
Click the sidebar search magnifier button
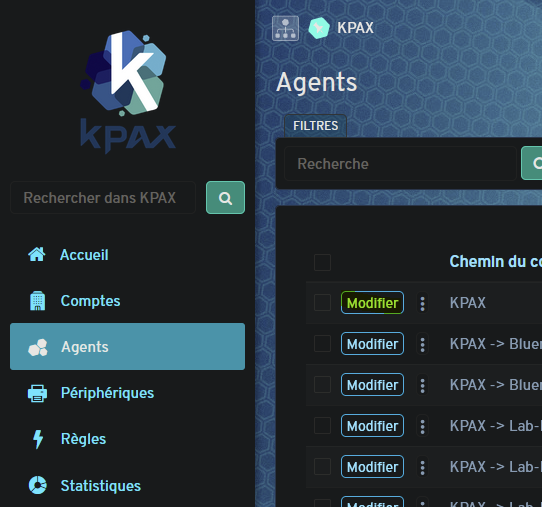click(225, 198)
